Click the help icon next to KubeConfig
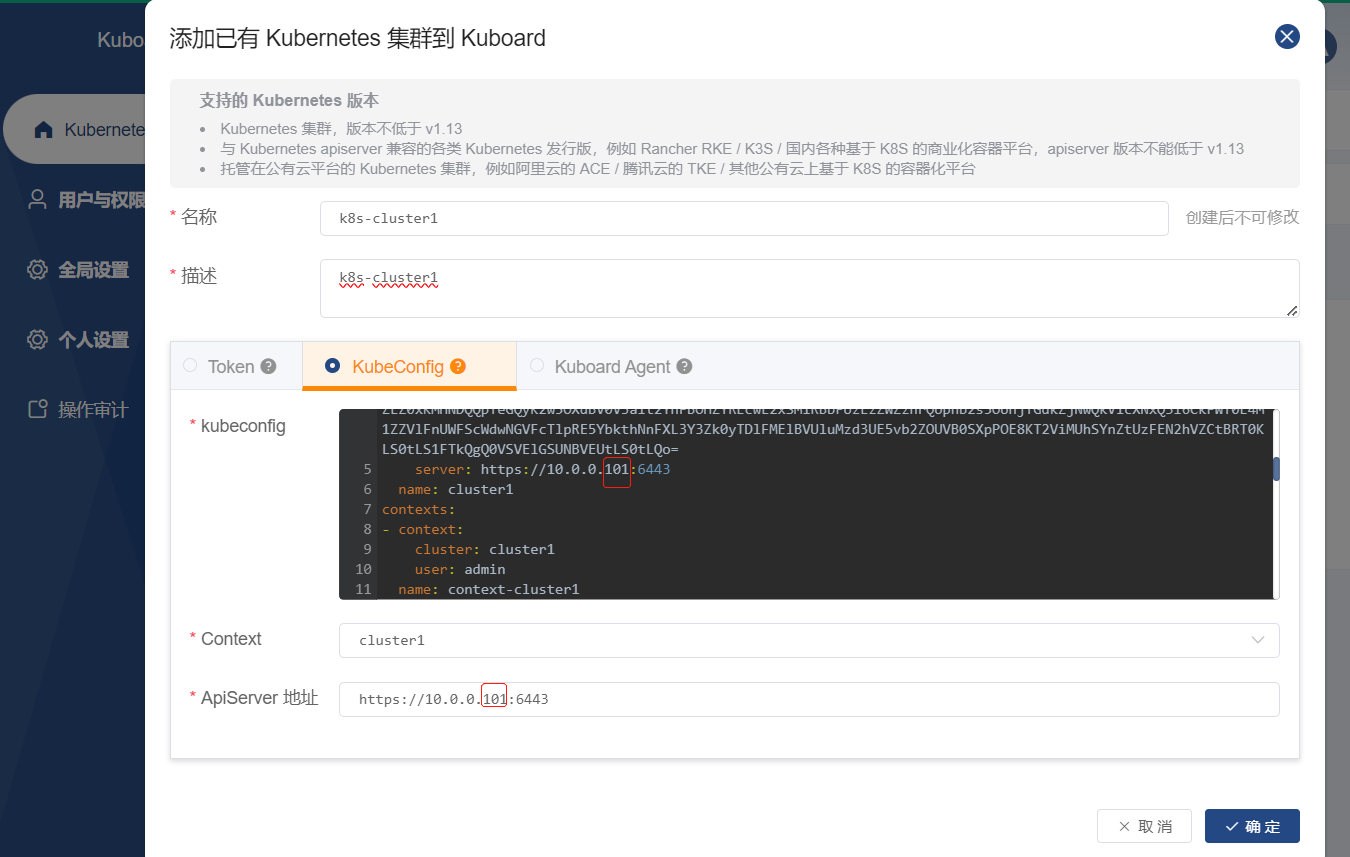1350x857 pixels. 458,367
